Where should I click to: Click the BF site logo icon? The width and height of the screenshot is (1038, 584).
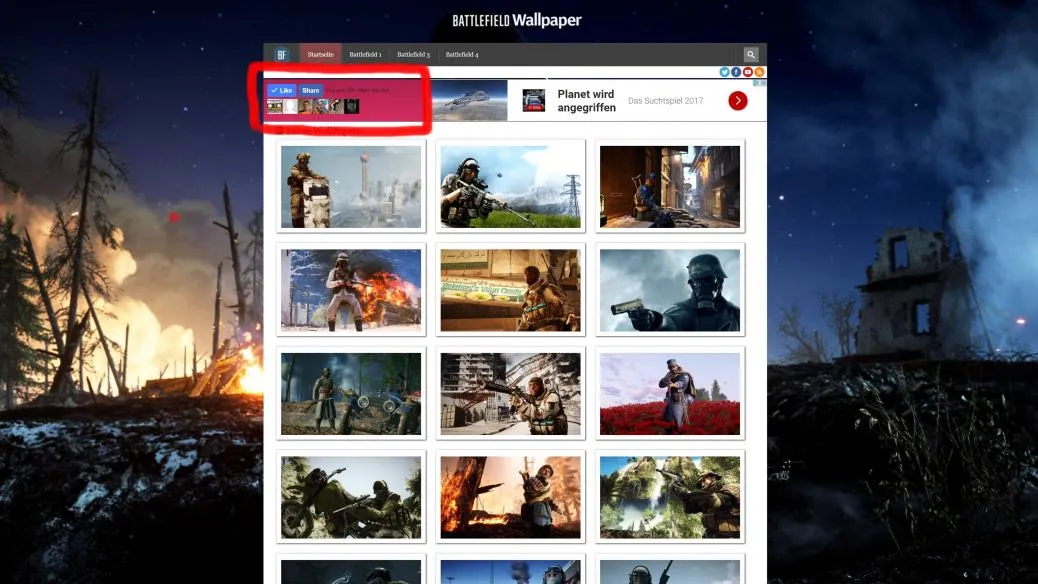pyautogui.click(x=282, y=55)
